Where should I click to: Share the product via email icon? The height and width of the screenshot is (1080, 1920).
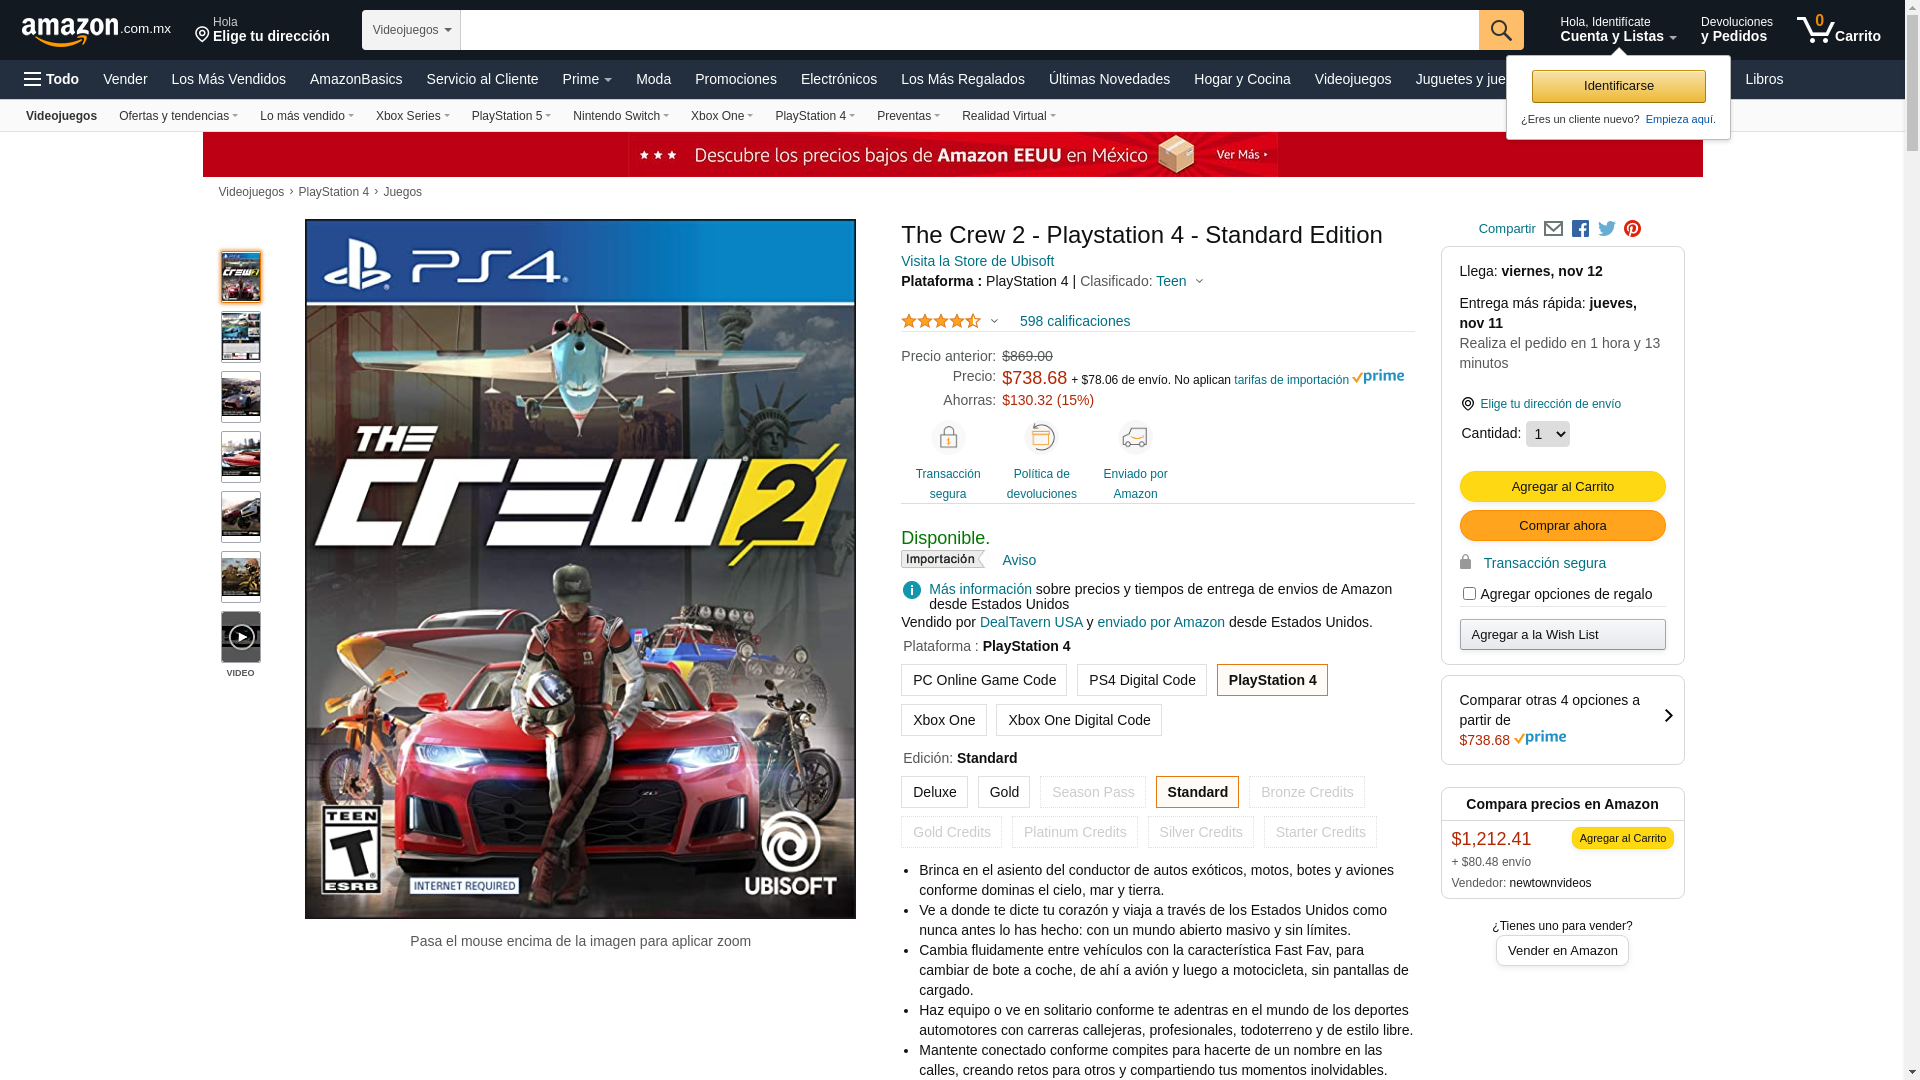[1553, 229]
